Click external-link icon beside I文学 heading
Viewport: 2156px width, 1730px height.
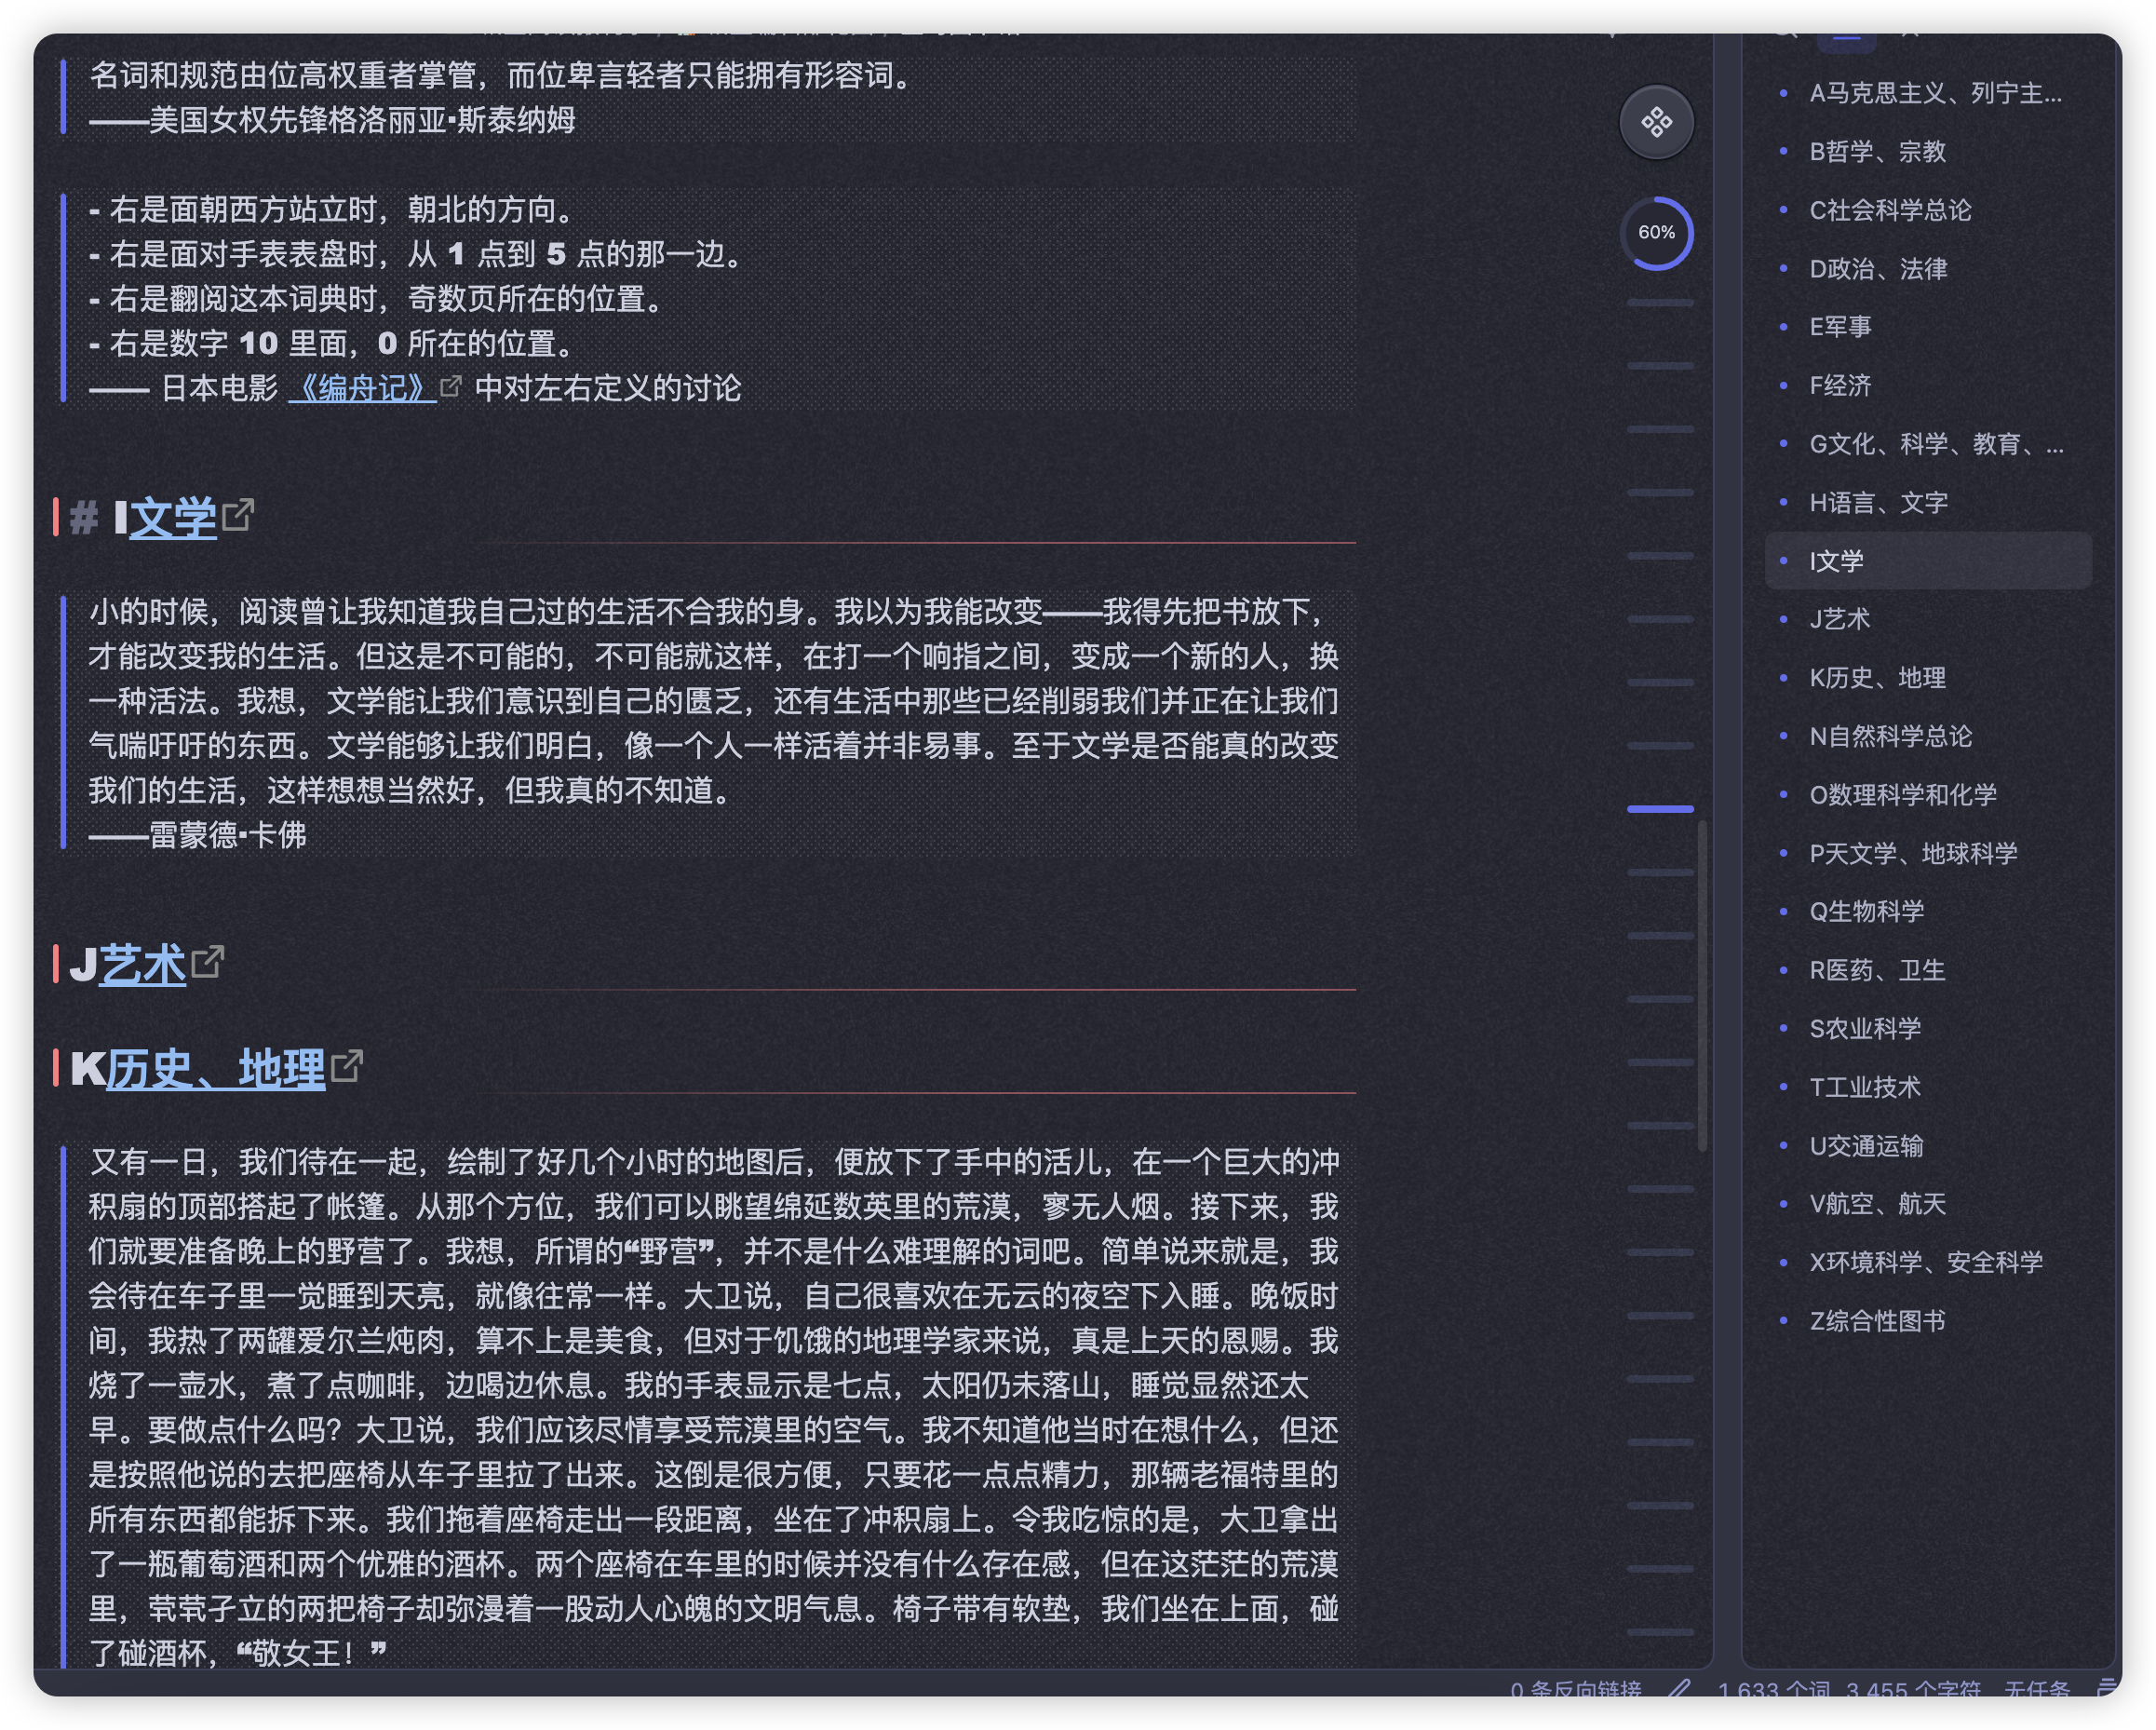238,515
